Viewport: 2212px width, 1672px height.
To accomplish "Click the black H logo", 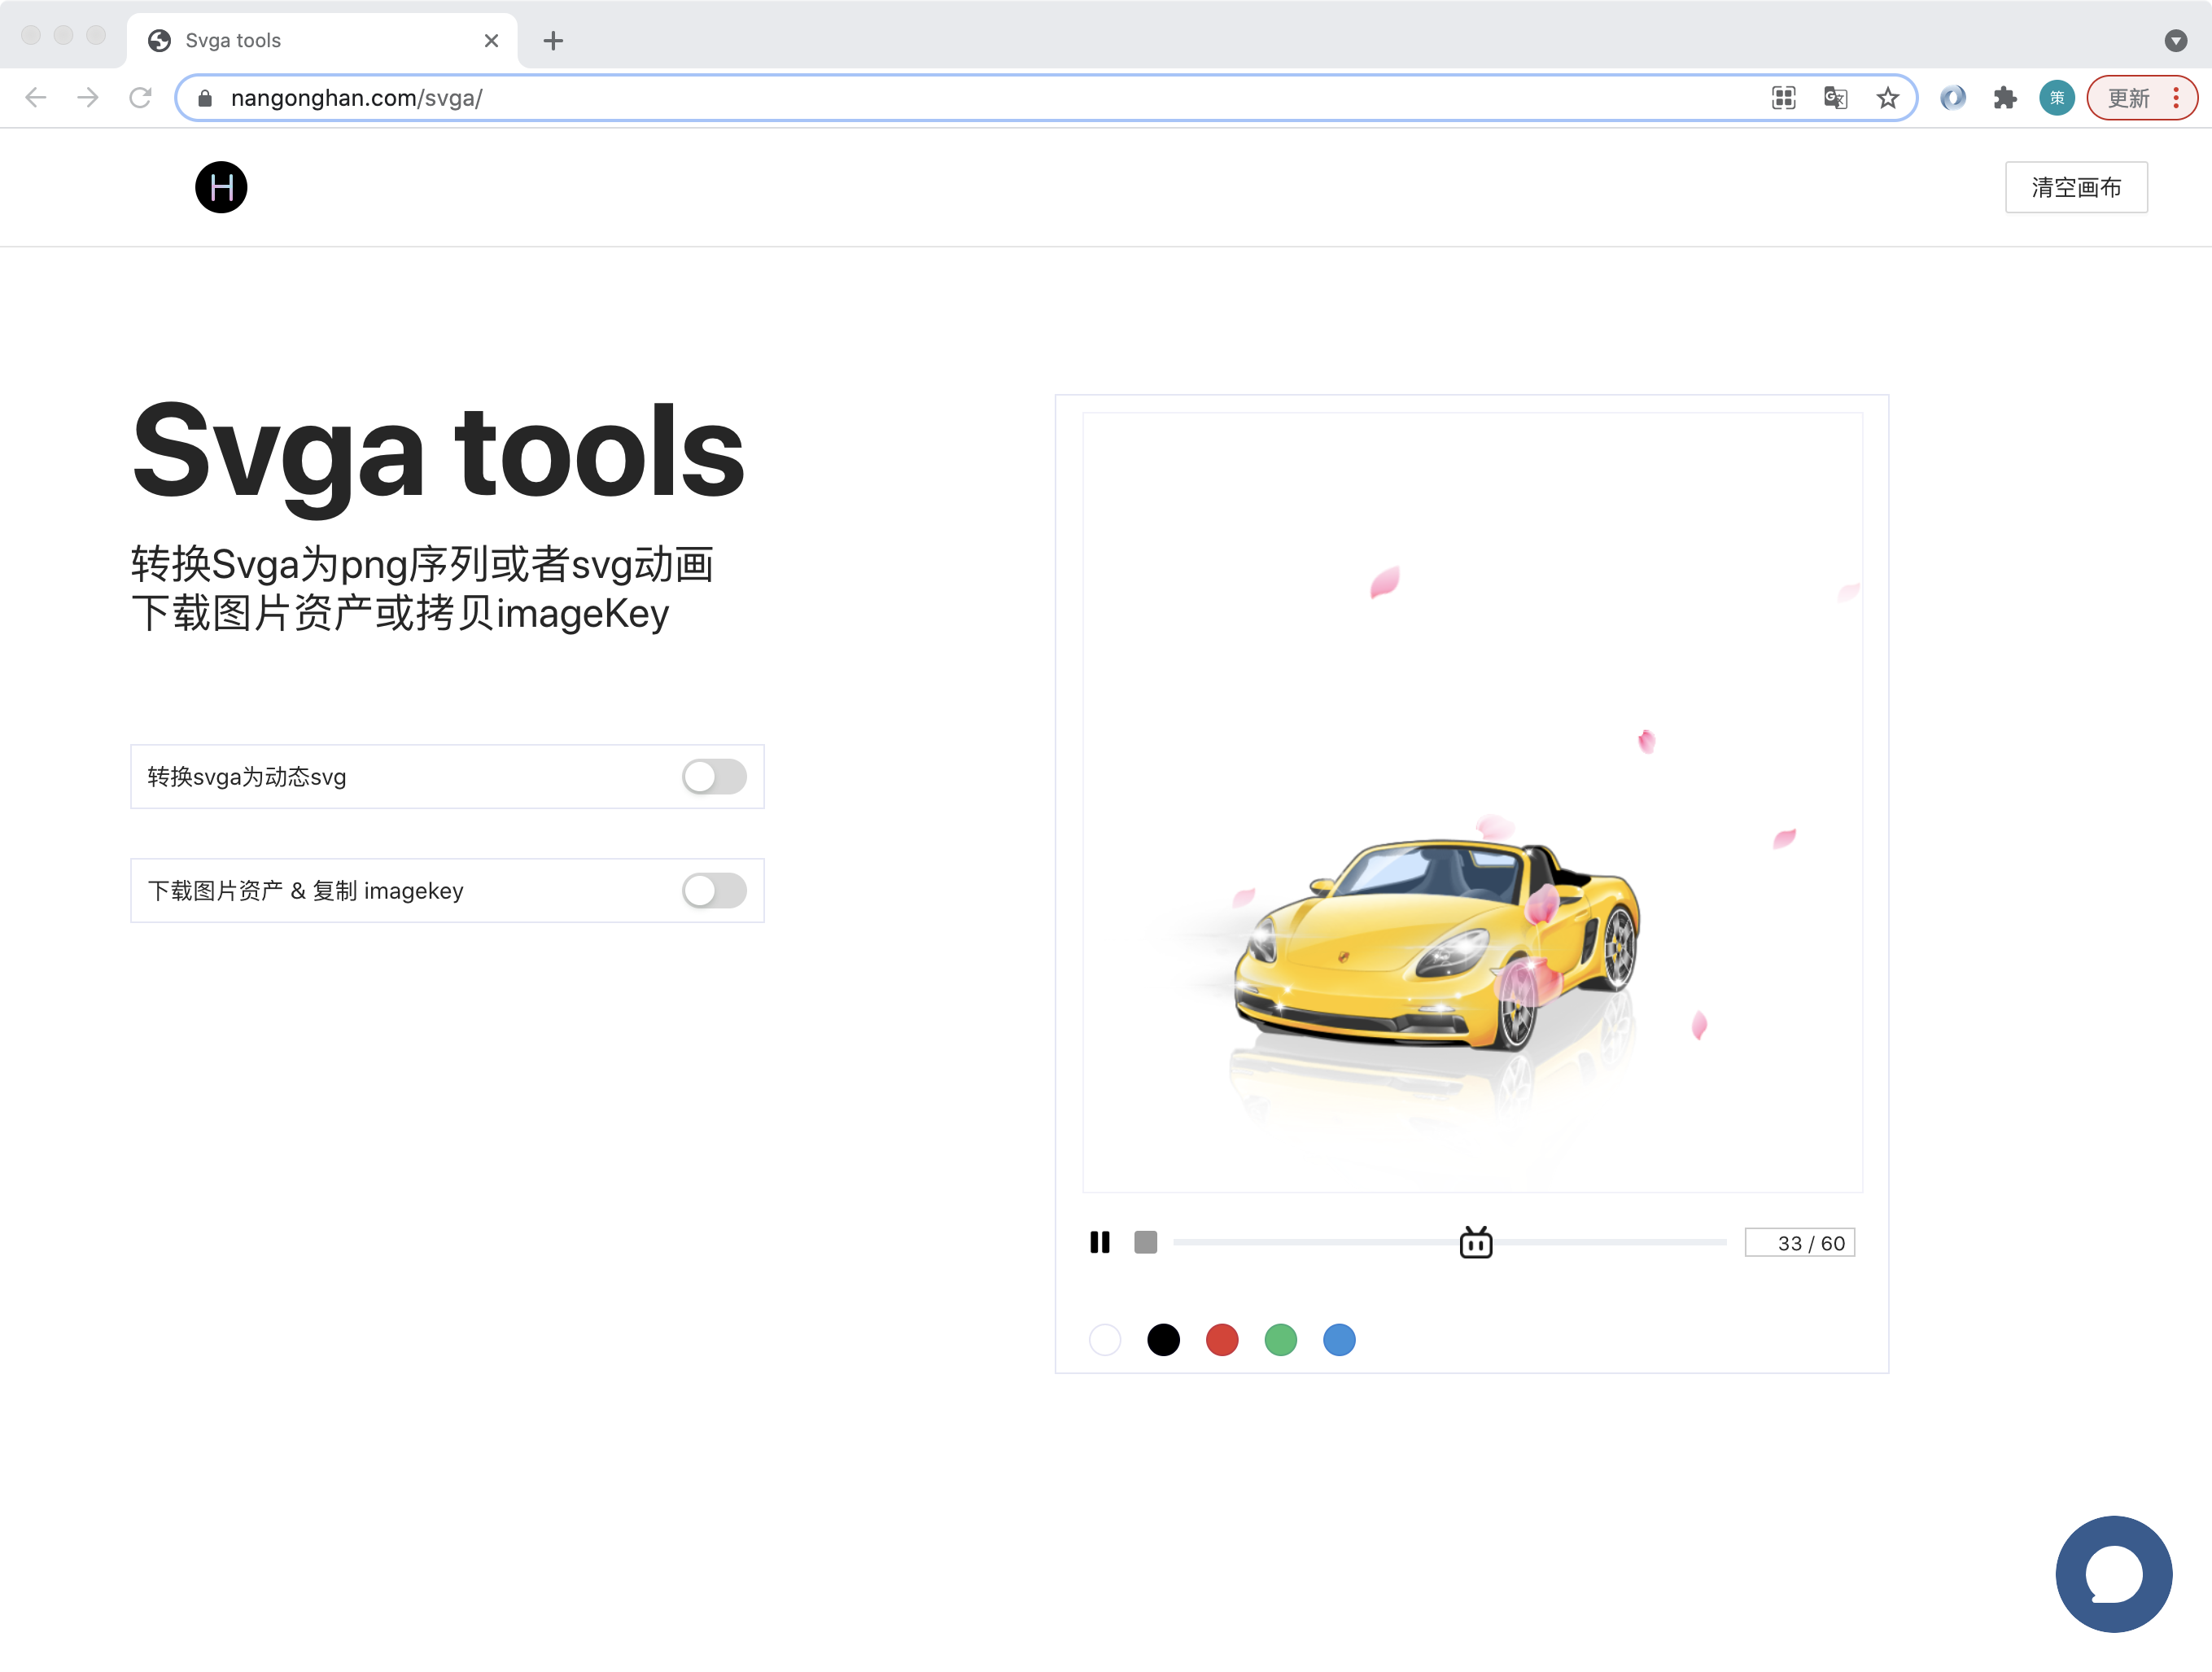I will tap(221, 187).
